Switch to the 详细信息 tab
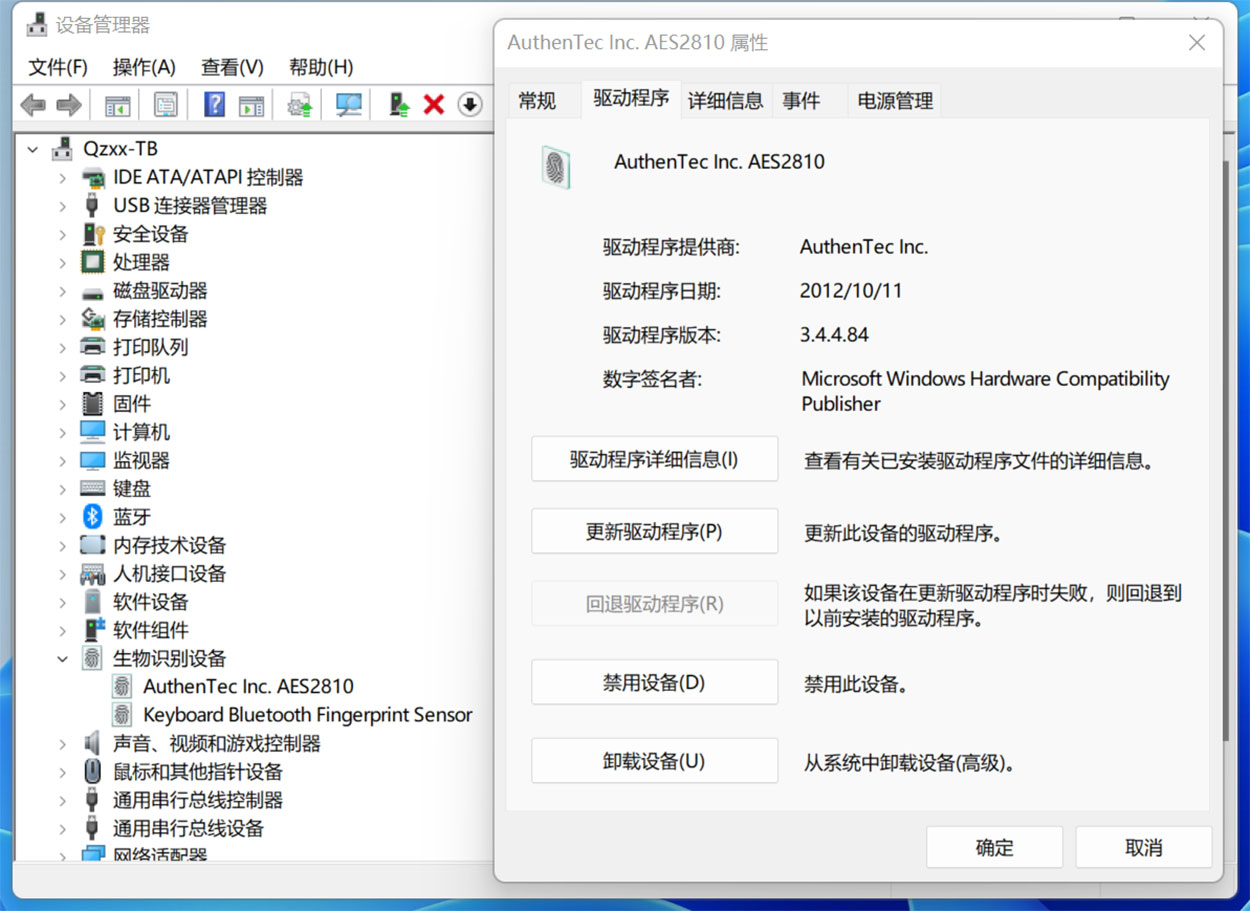The height and width of the screenshot is (911, 1250). [x=725, y=99]
